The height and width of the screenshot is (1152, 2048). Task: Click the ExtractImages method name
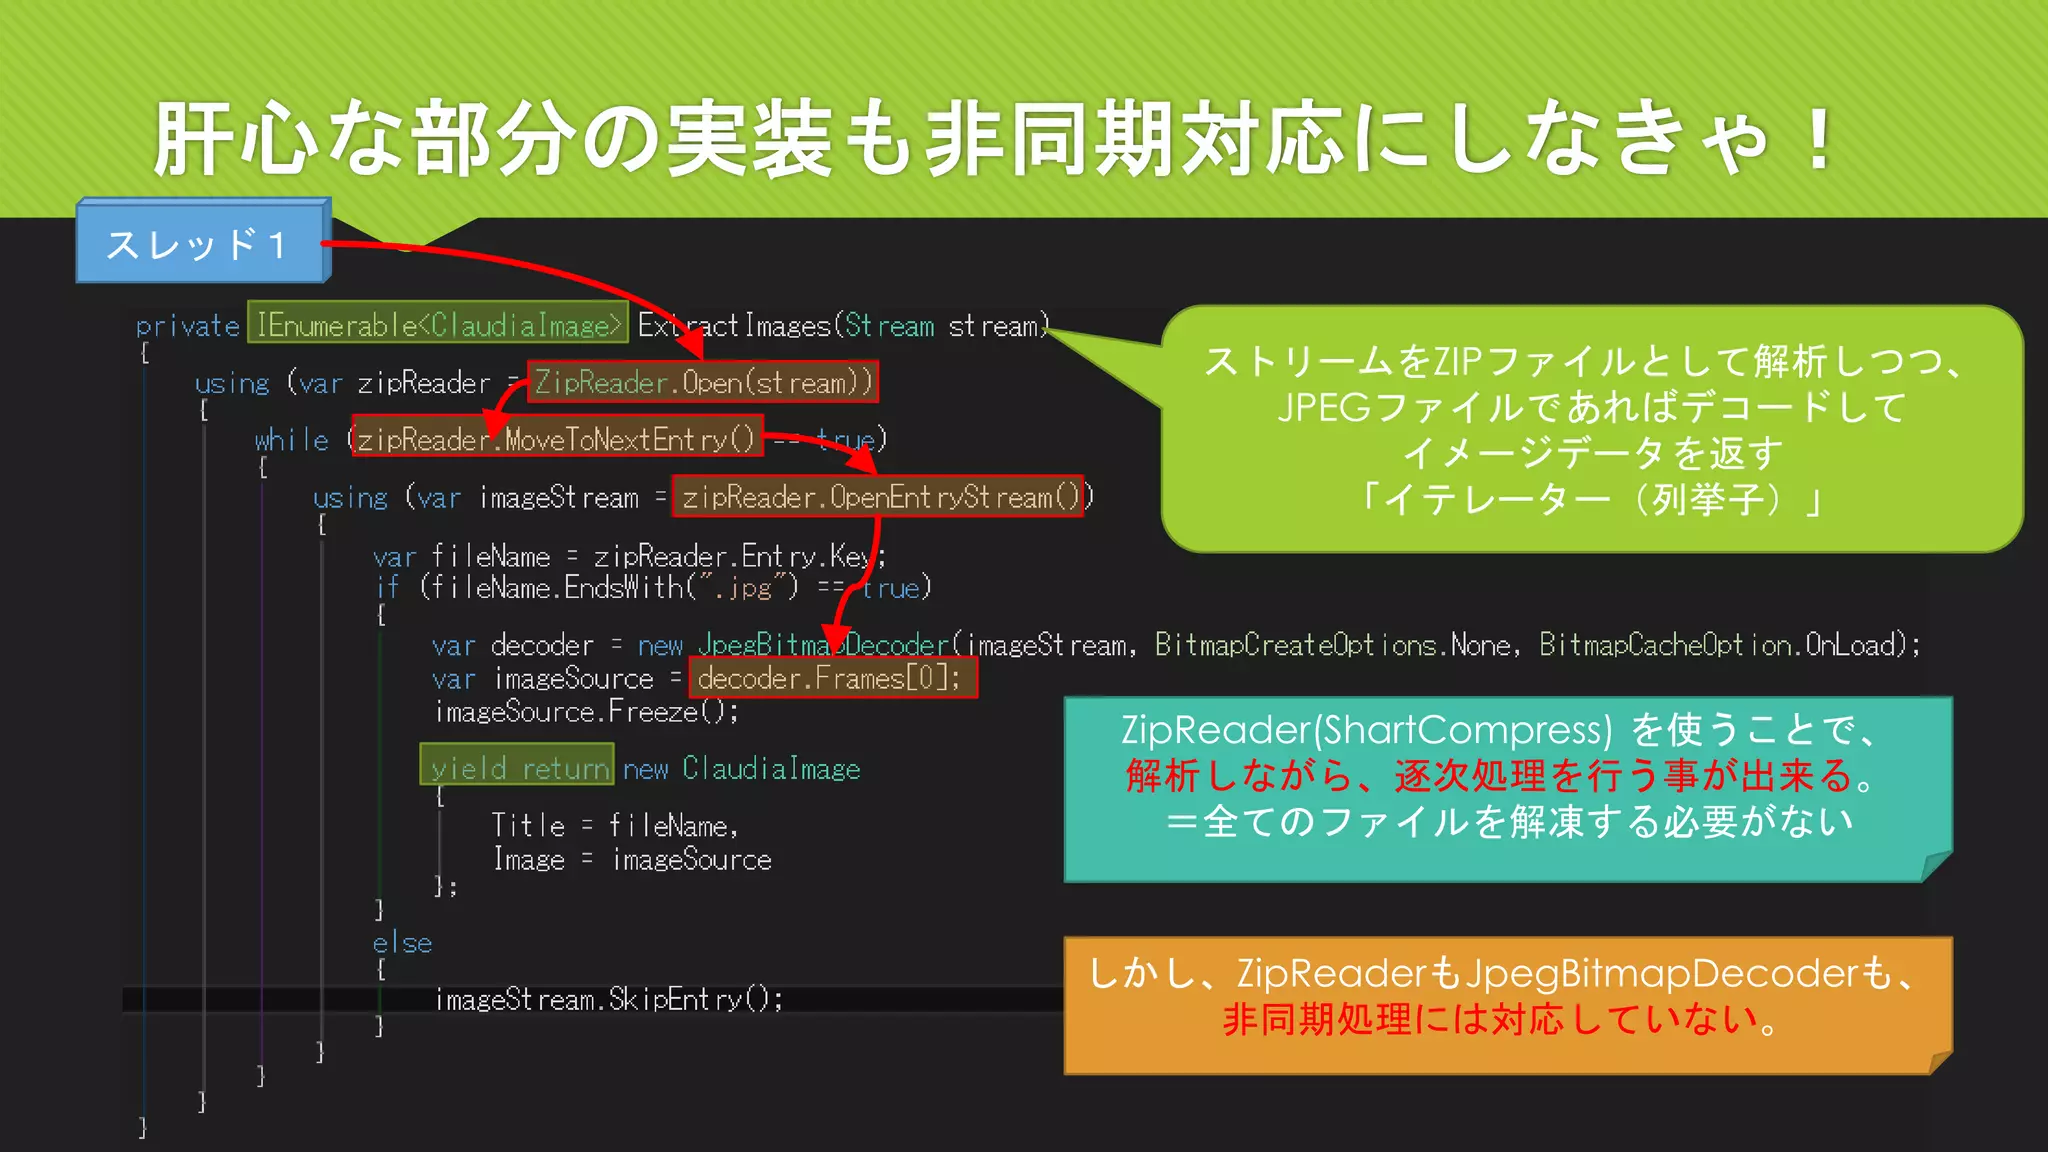[734, 326]
